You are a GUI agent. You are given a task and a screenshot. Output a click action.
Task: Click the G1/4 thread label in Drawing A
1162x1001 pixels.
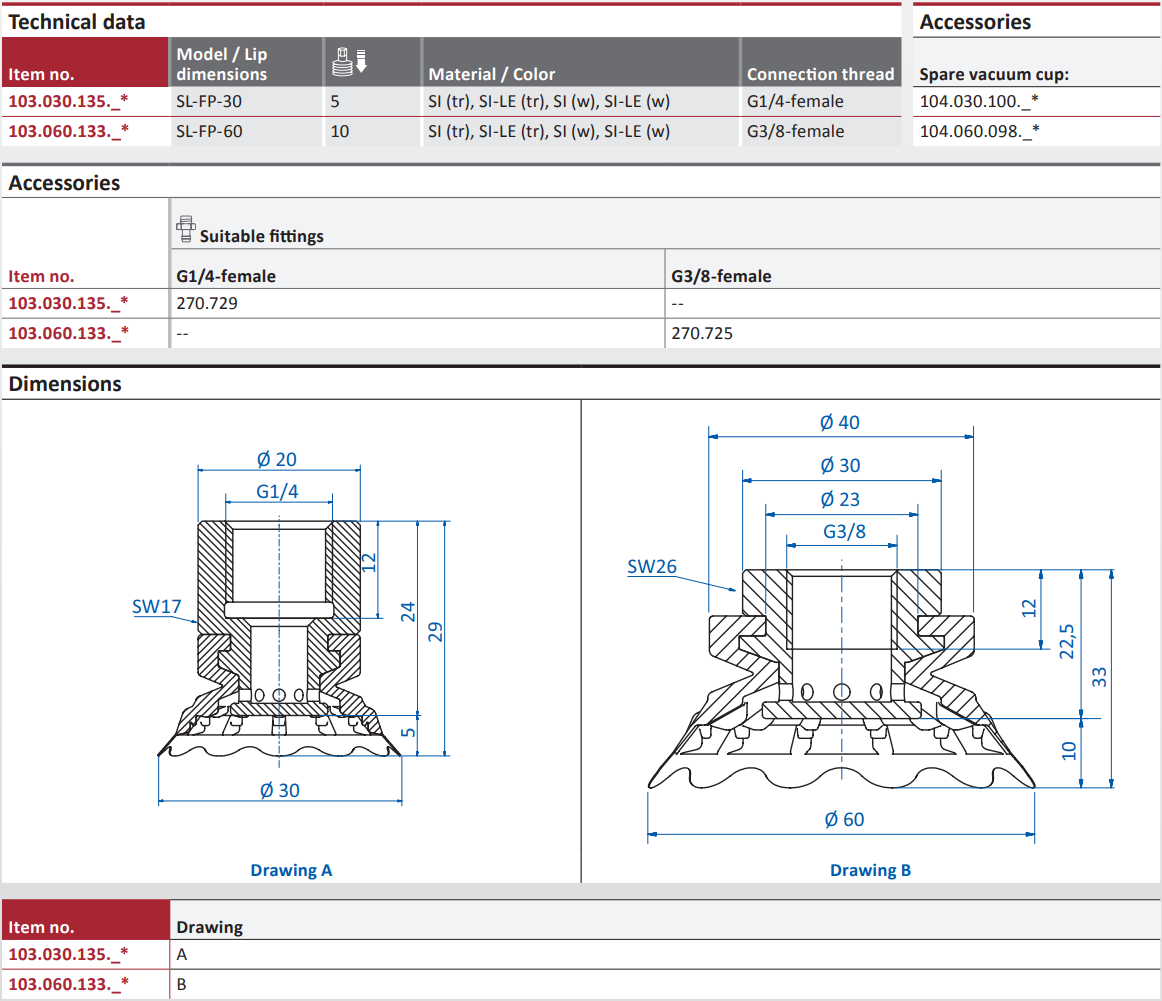pyautogui.click(x=277, y=491)
